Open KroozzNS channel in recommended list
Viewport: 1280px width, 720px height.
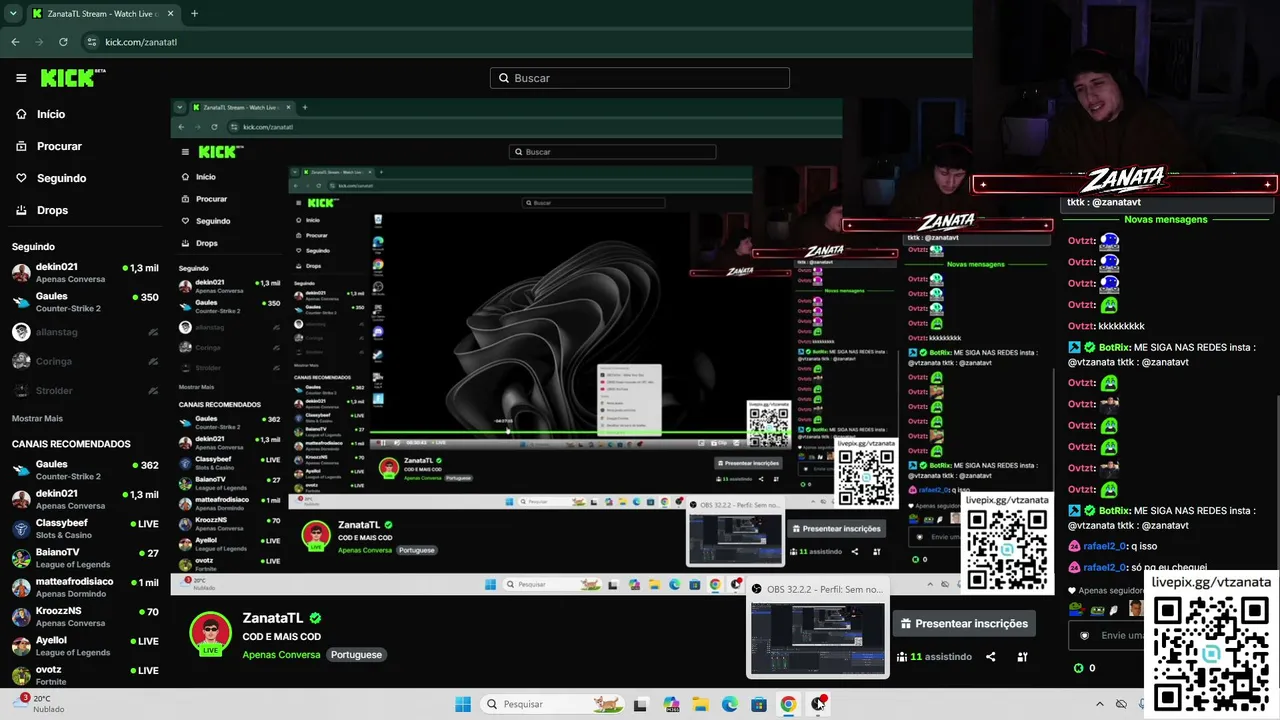tap(85, 616)
